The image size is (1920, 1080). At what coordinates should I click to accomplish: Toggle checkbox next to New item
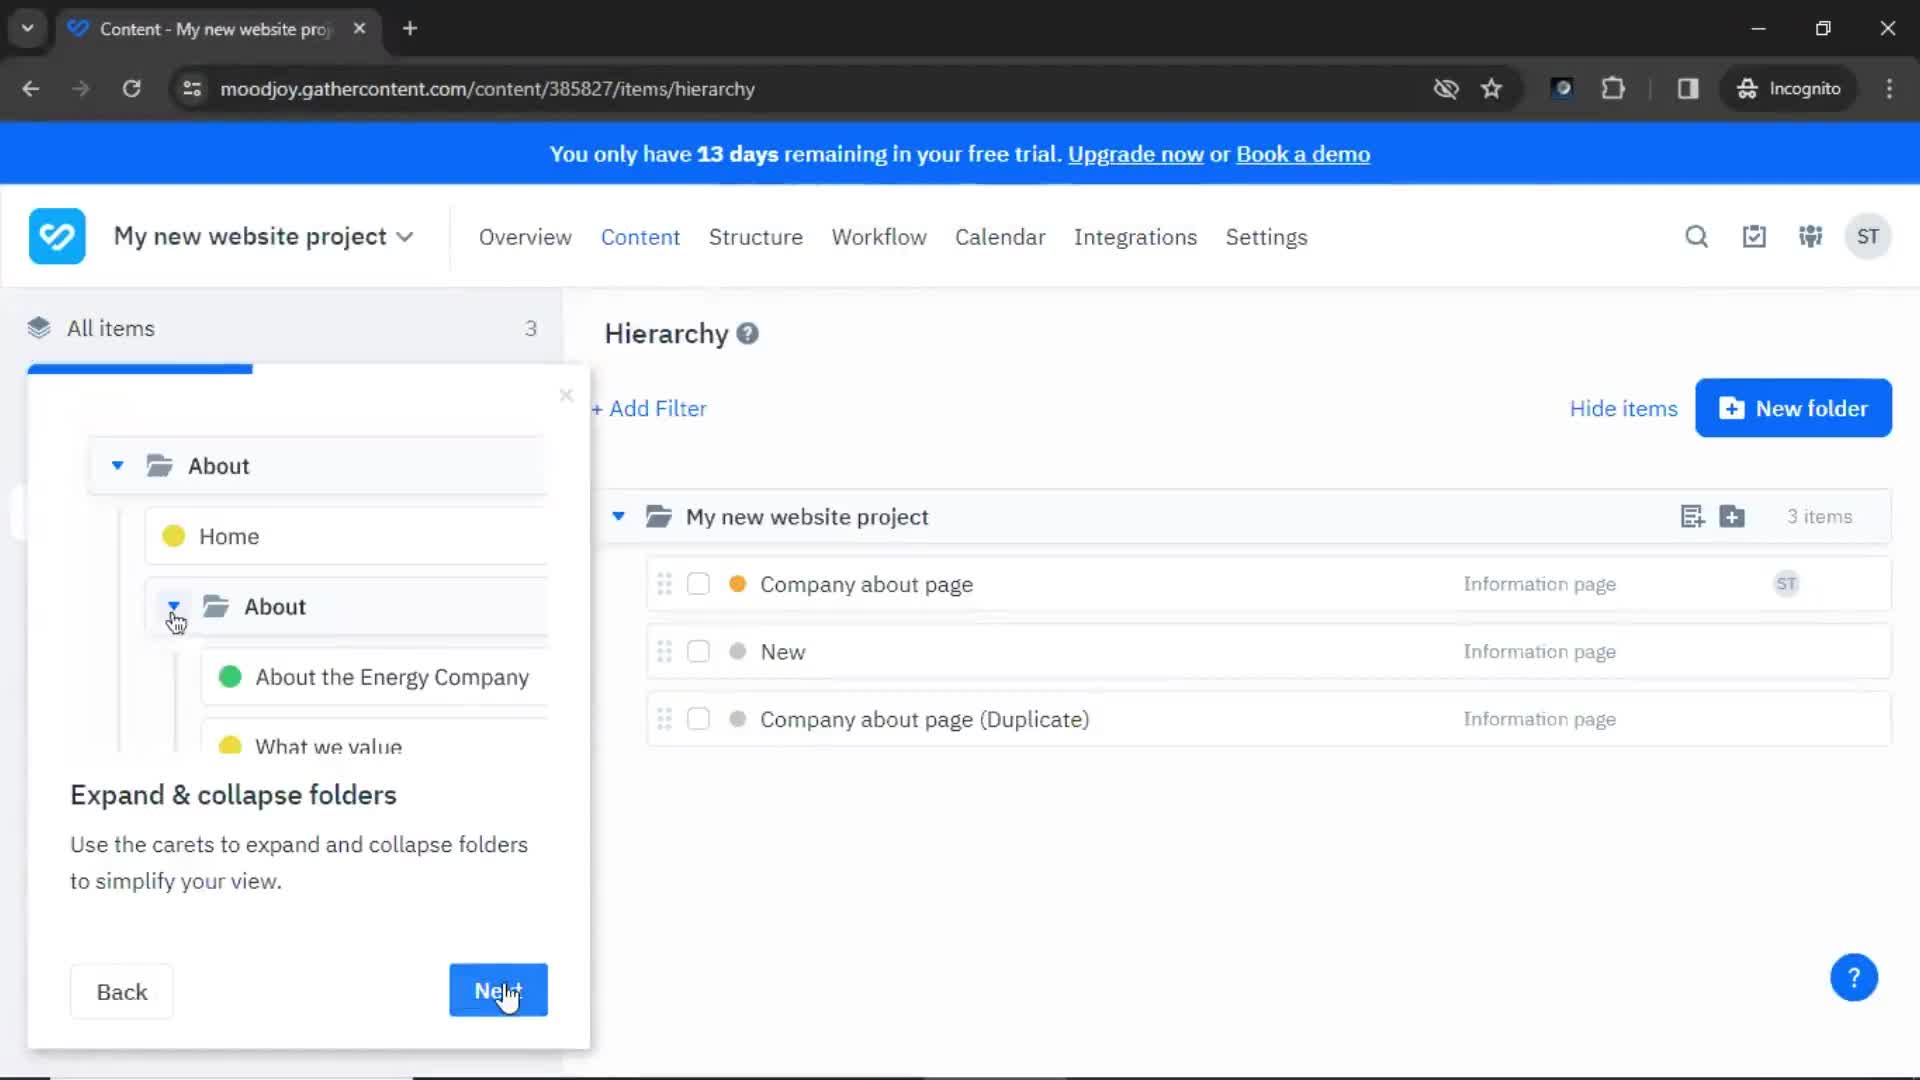(699, 651)
